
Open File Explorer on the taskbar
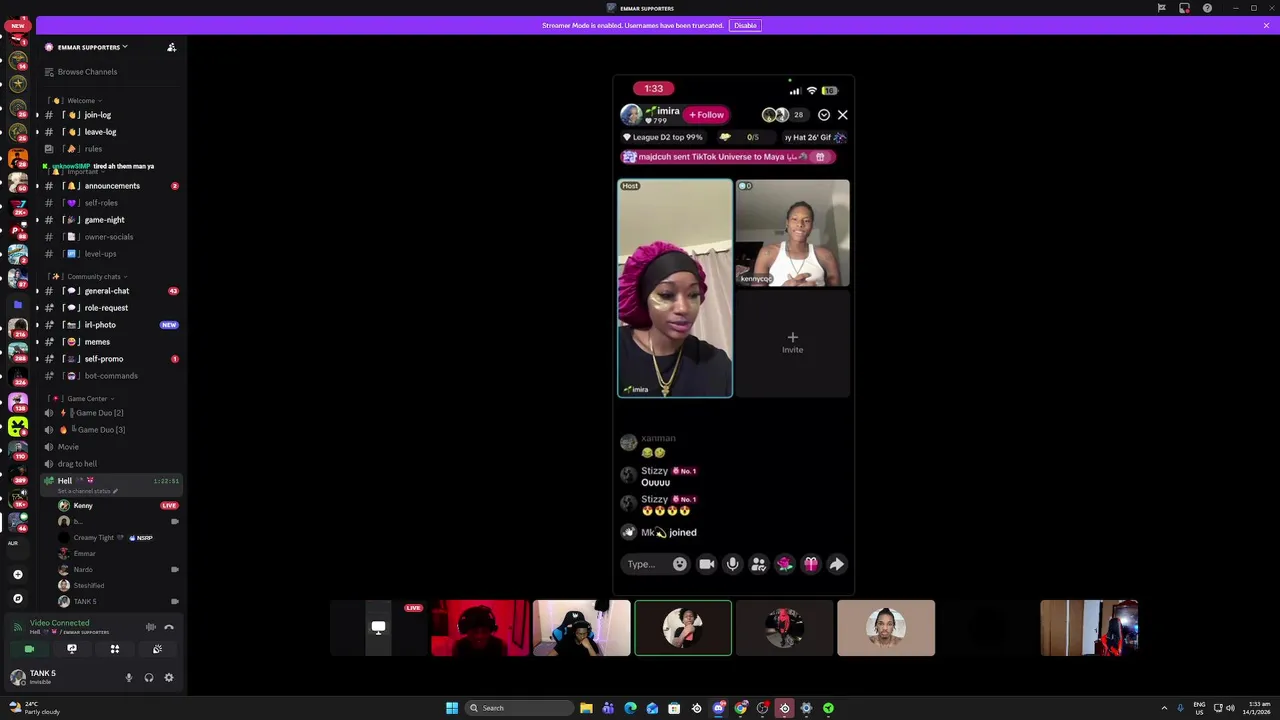[x=586, y=708]
